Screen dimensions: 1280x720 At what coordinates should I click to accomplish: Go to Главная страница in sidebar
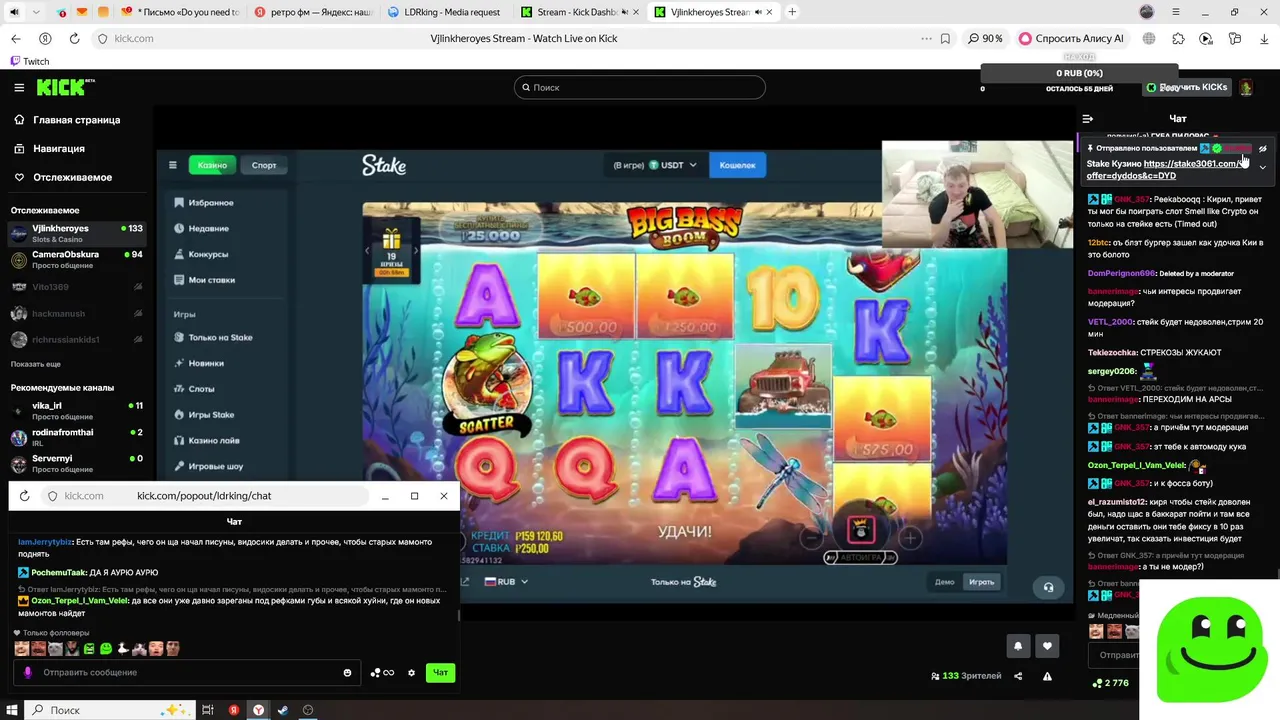click(76, 120)
